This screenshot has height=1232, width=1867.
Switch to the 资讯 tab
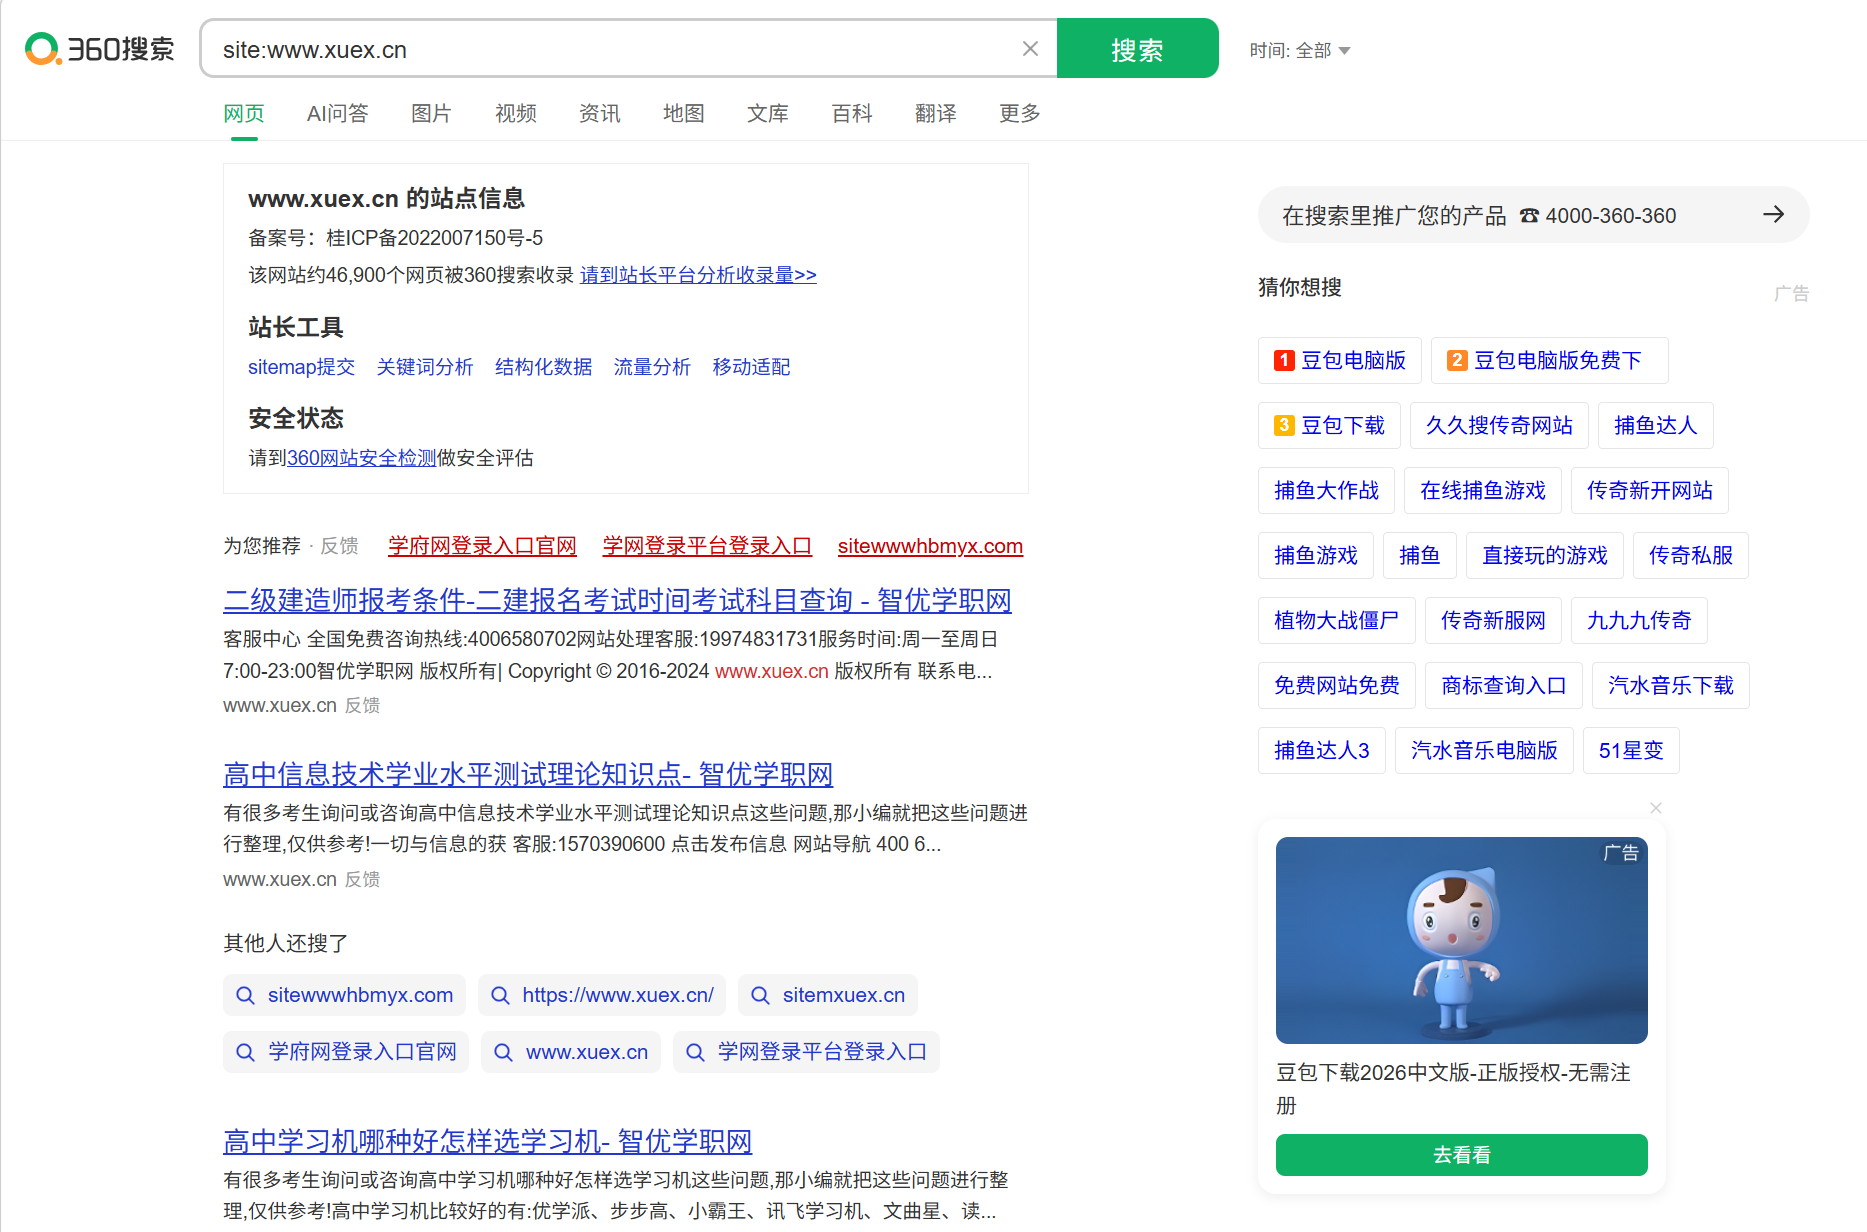[600, 114]
